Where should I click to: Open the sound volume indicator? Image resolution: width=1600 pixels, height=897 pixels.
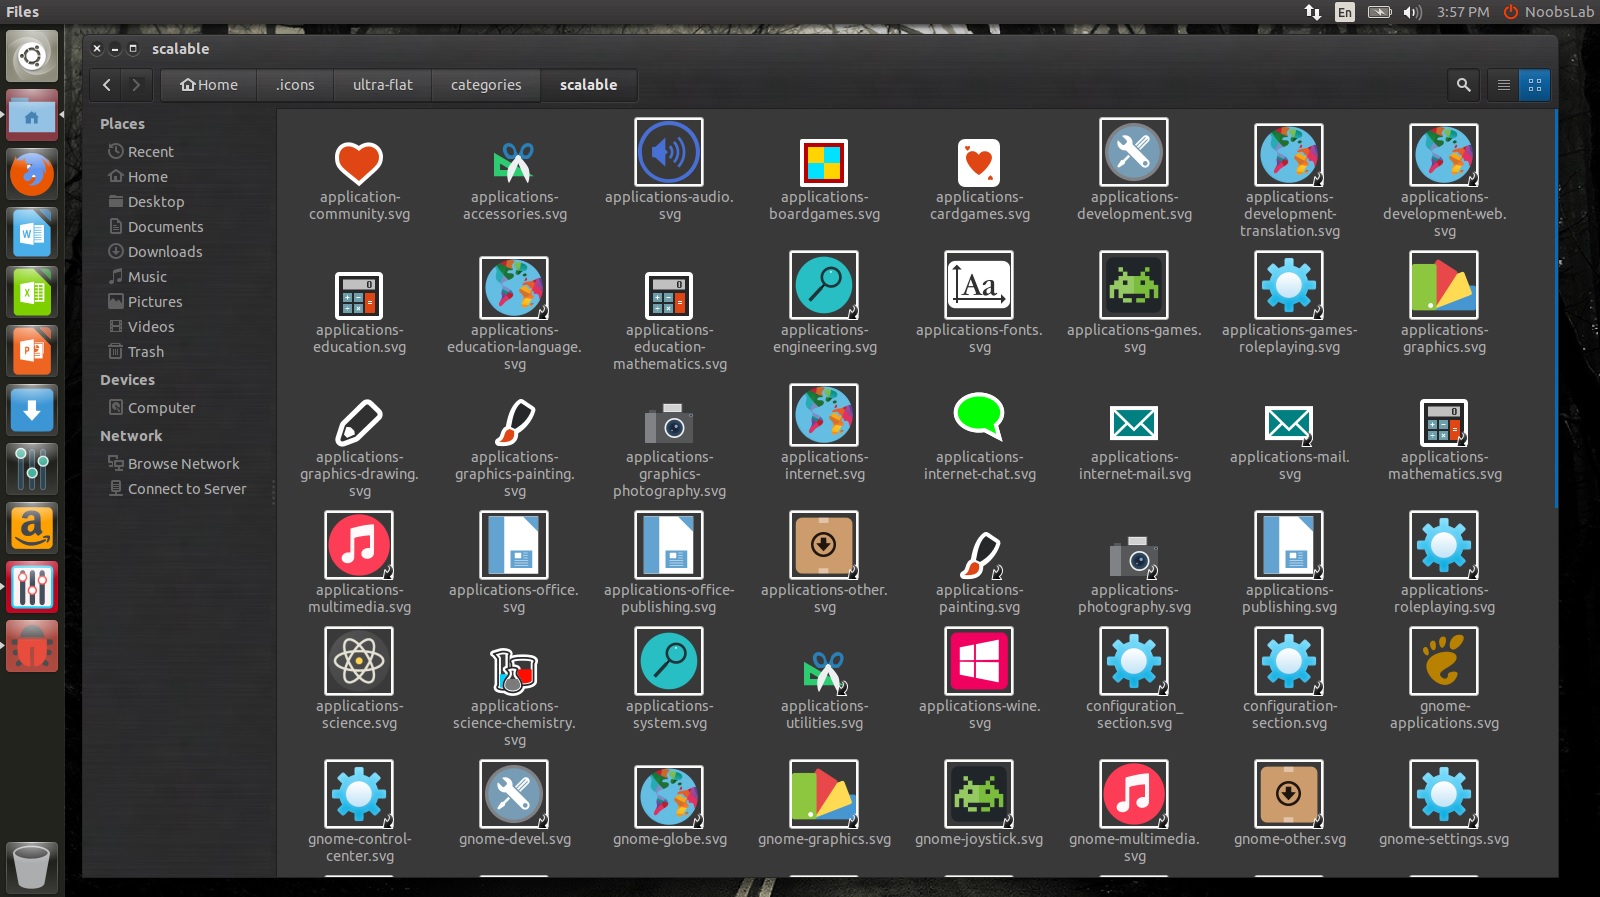coord(1412,12)
